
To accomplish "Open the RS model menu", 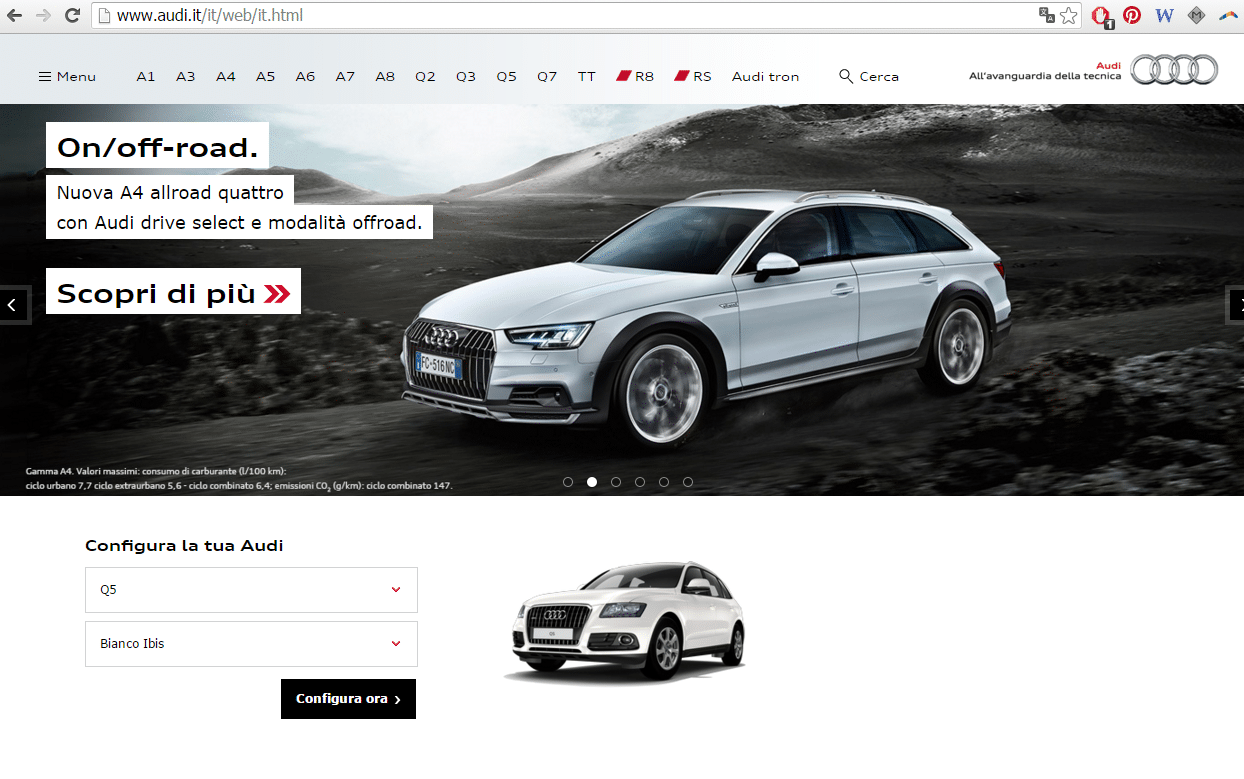I will [x=693, y=76].
